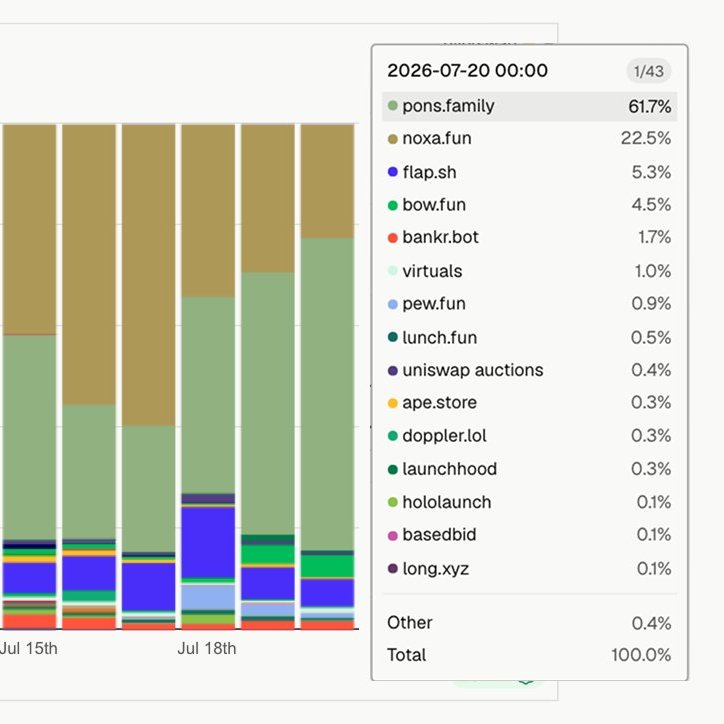Image resolution: width=724 pixels, height=724 pixels.
Task: Select the flap.sh legend entry
Action: pyautogui.click(x=529, y=172)
